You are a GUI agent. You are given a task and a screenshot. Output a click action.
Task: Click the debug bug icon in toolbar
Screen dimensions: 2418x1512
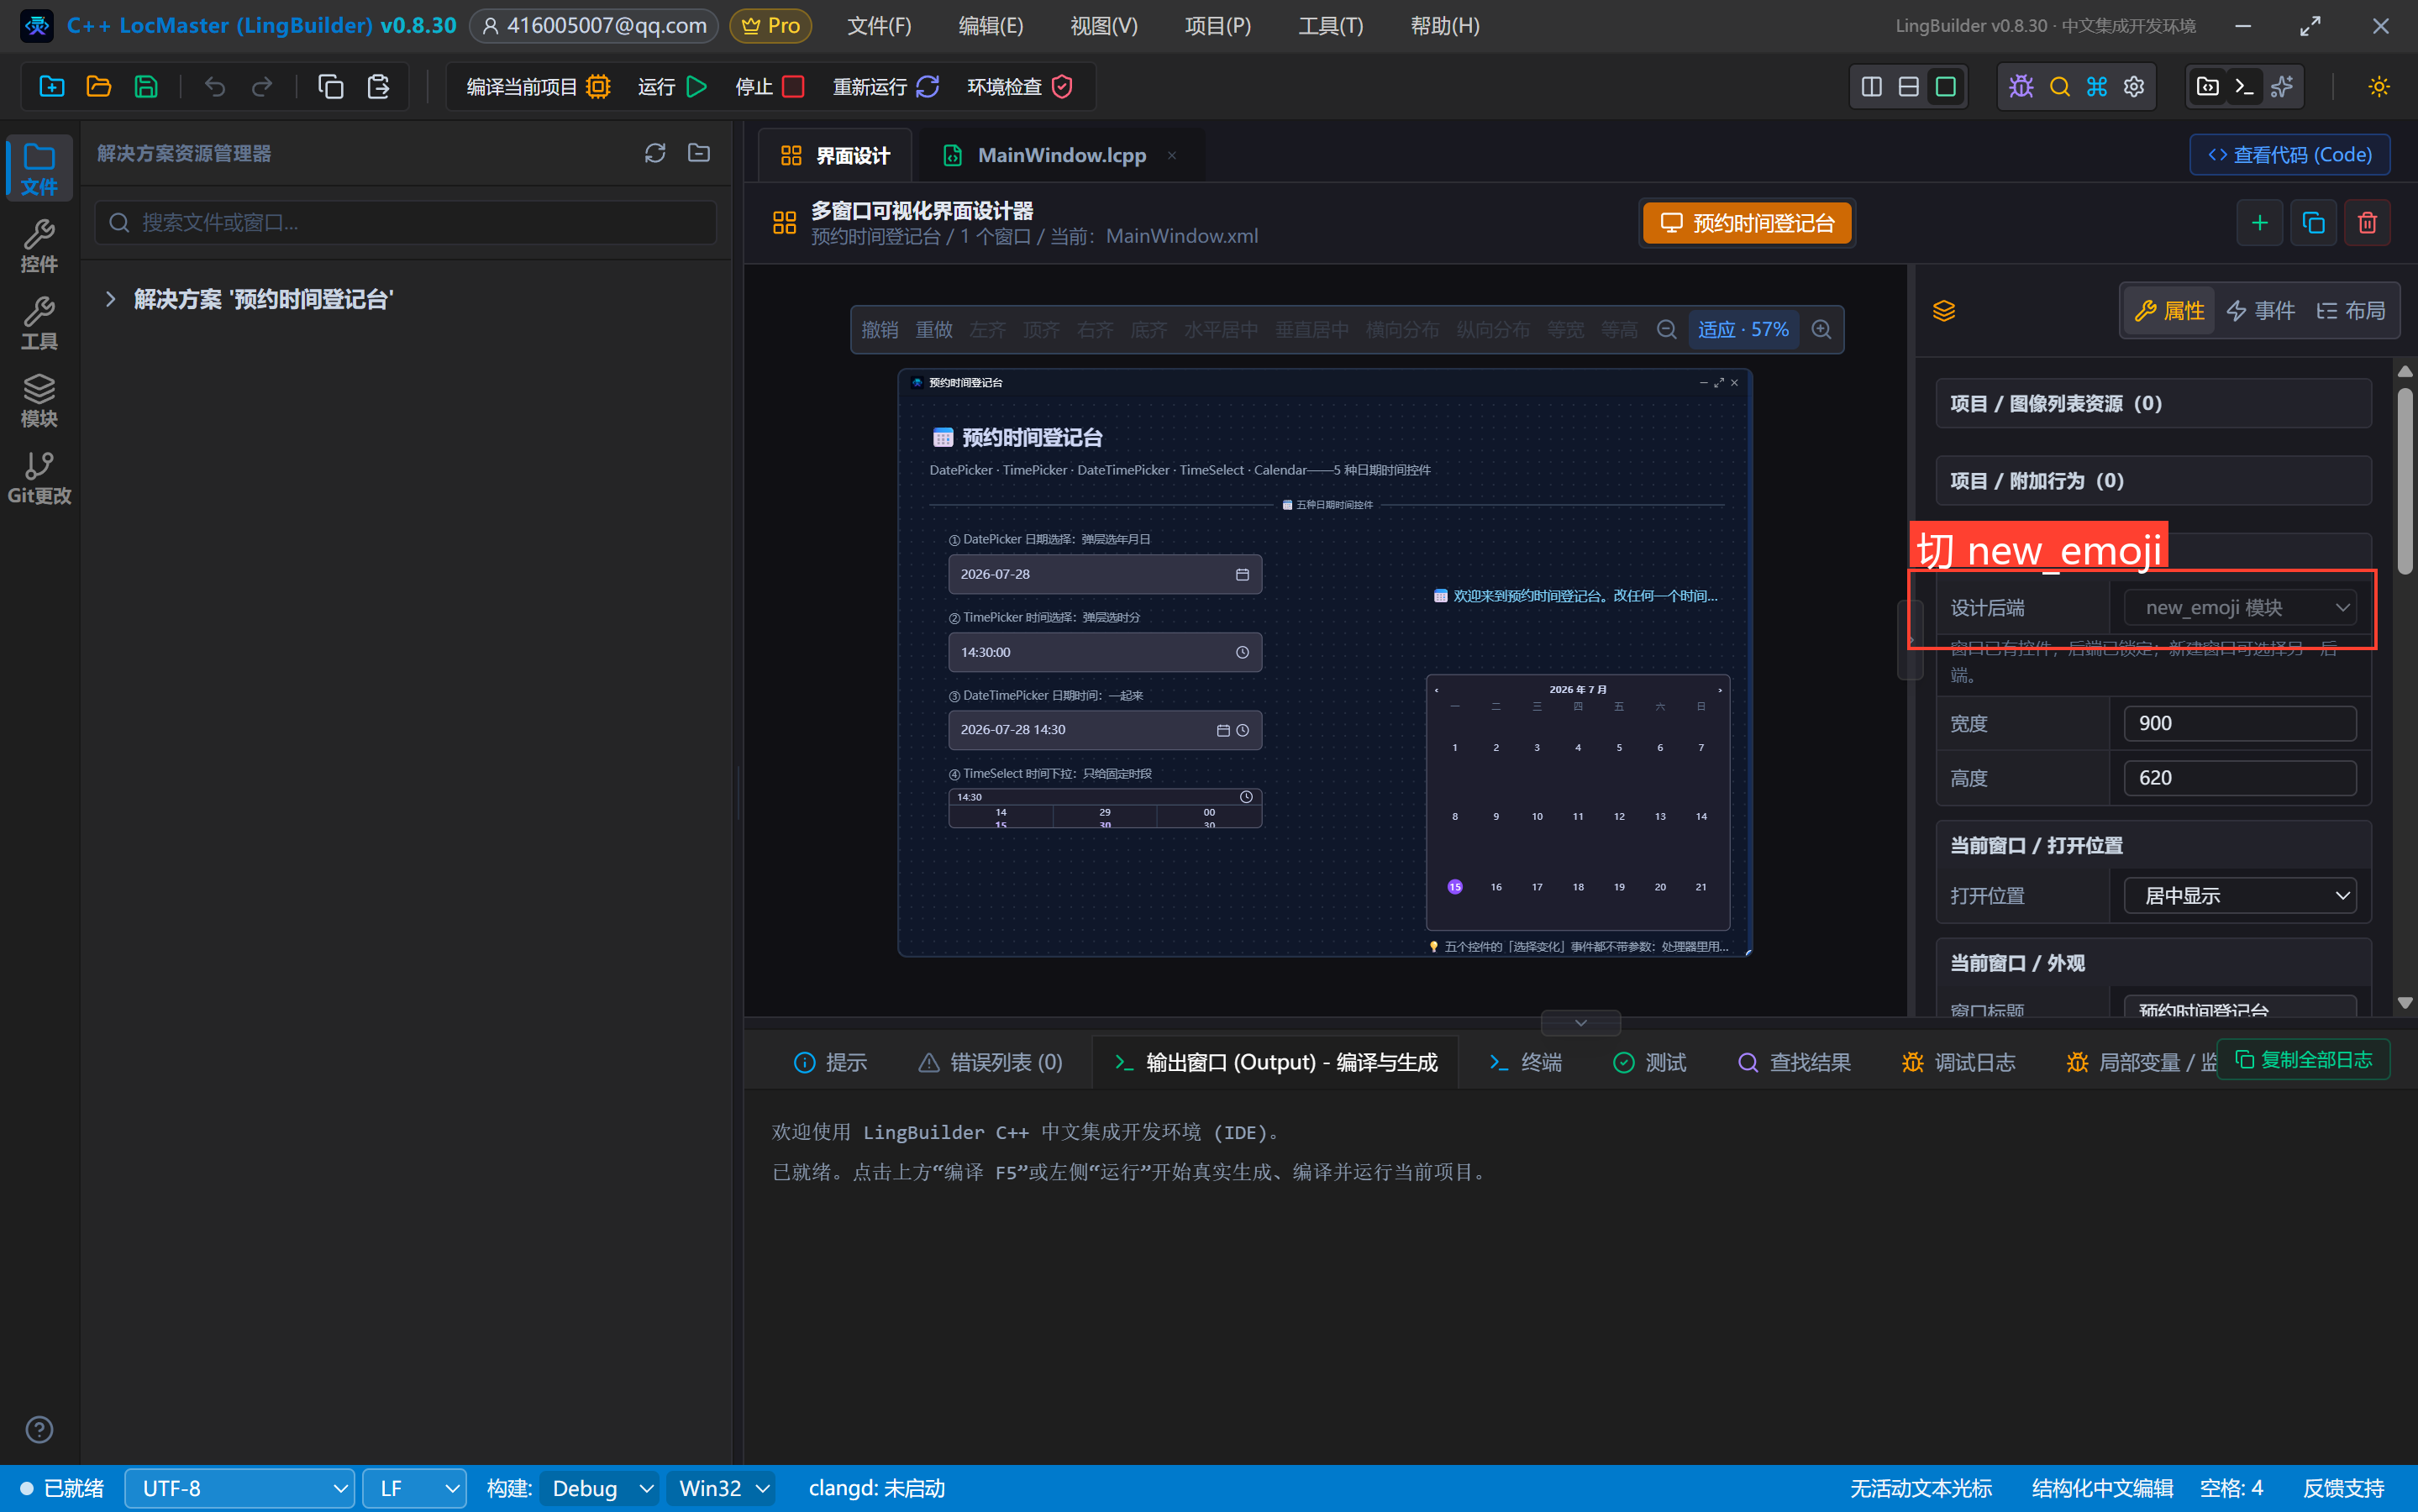click(2021, 87)
